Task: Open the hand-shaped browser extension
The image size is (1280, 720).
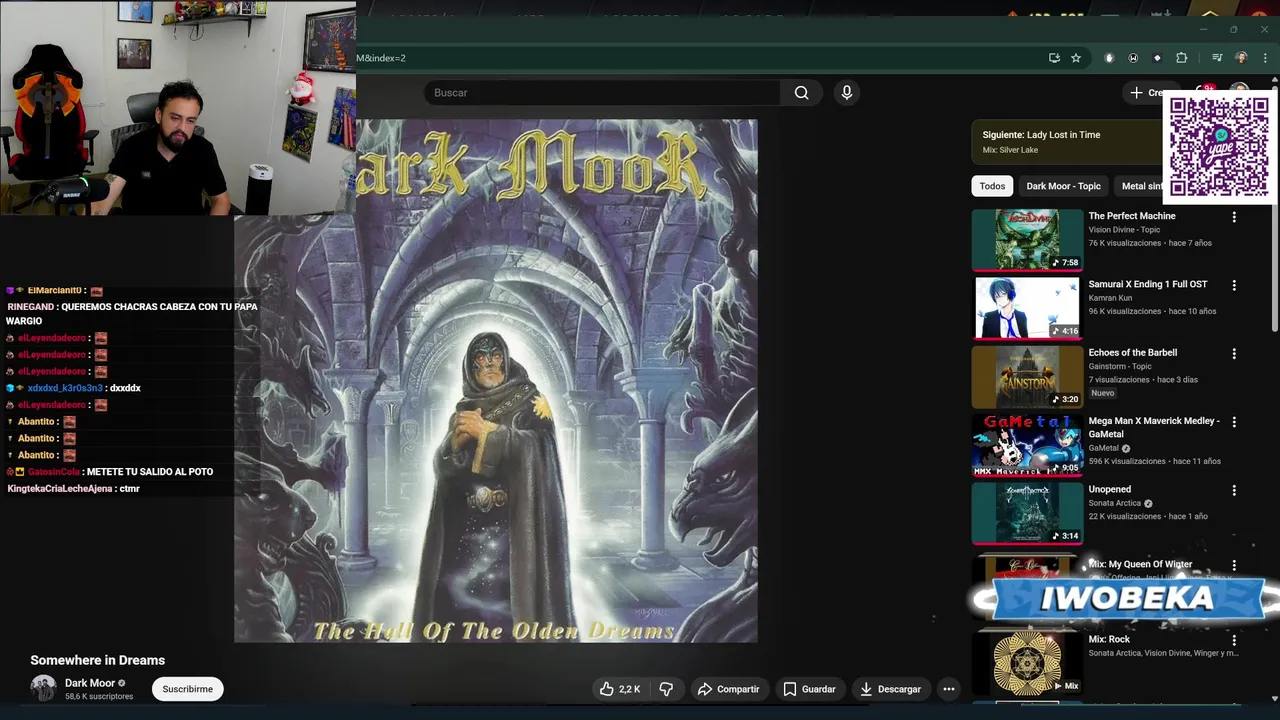Action: [x=1109, y=58]
